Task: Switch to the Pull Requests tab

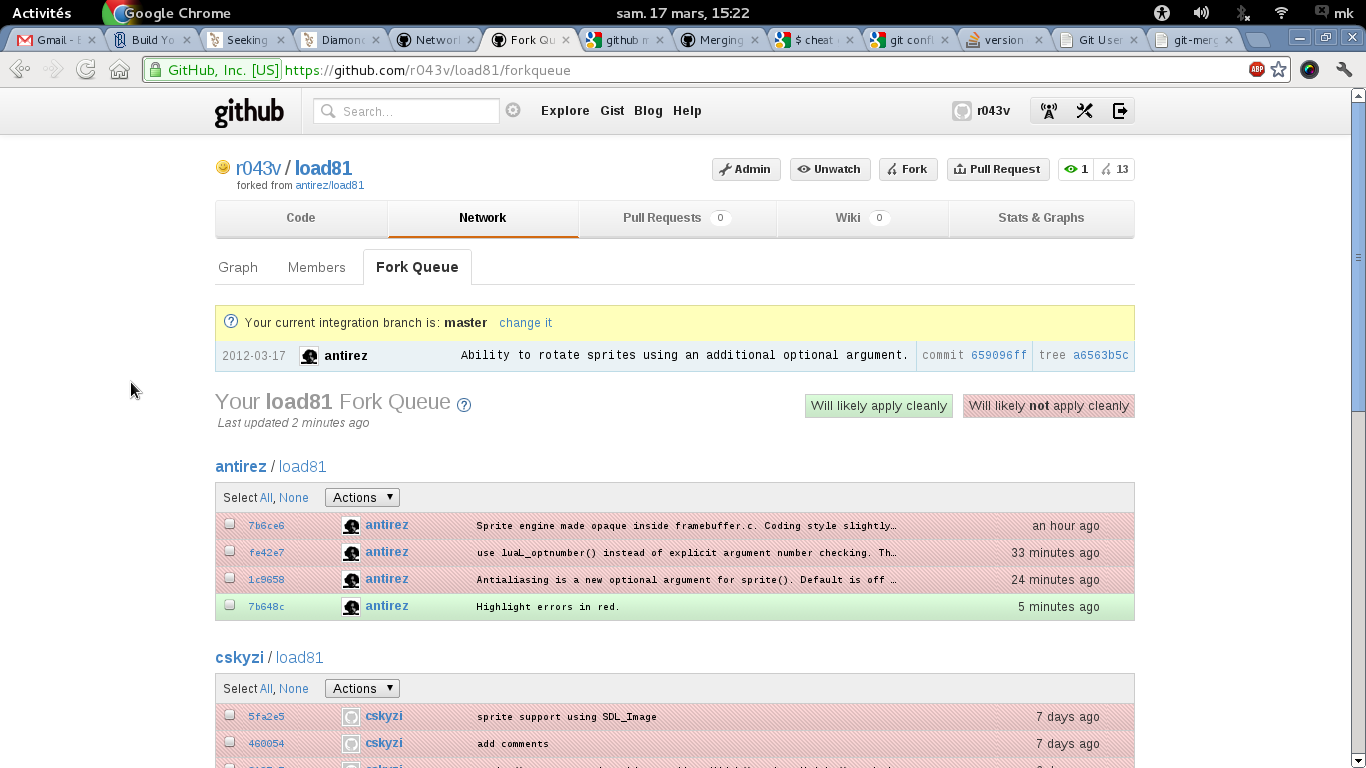Action: pos(676,218)
